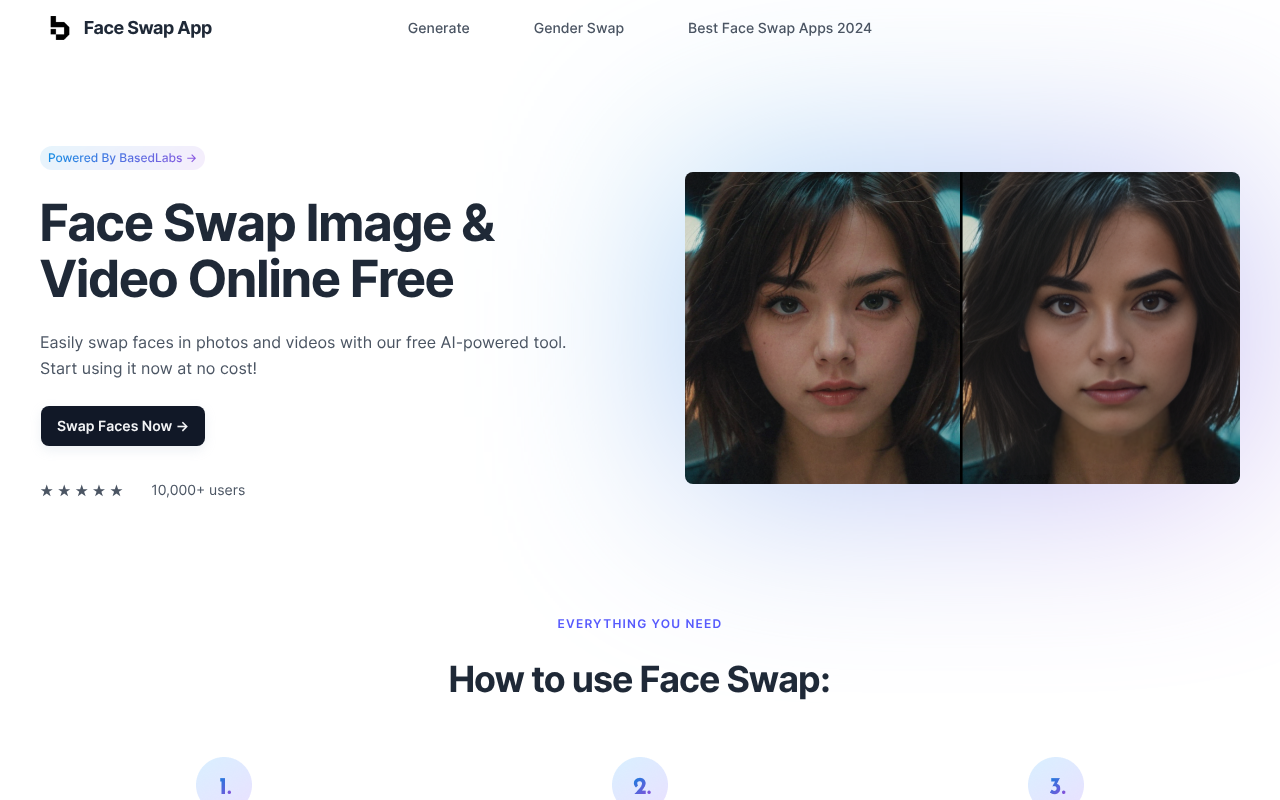Screen dimensions: 1280x800
Task: Go to the Gender Swap menu item
Action: click(x=578, y=28)
